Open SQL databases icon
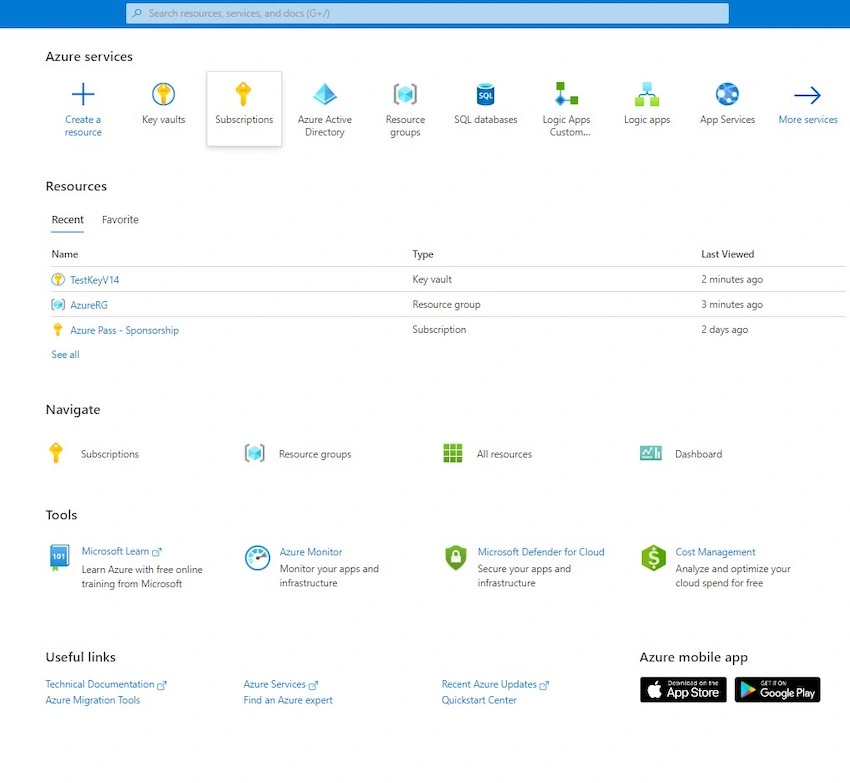Image resolution: width=850 pixels, height=783 pixels. pos(486,94)
